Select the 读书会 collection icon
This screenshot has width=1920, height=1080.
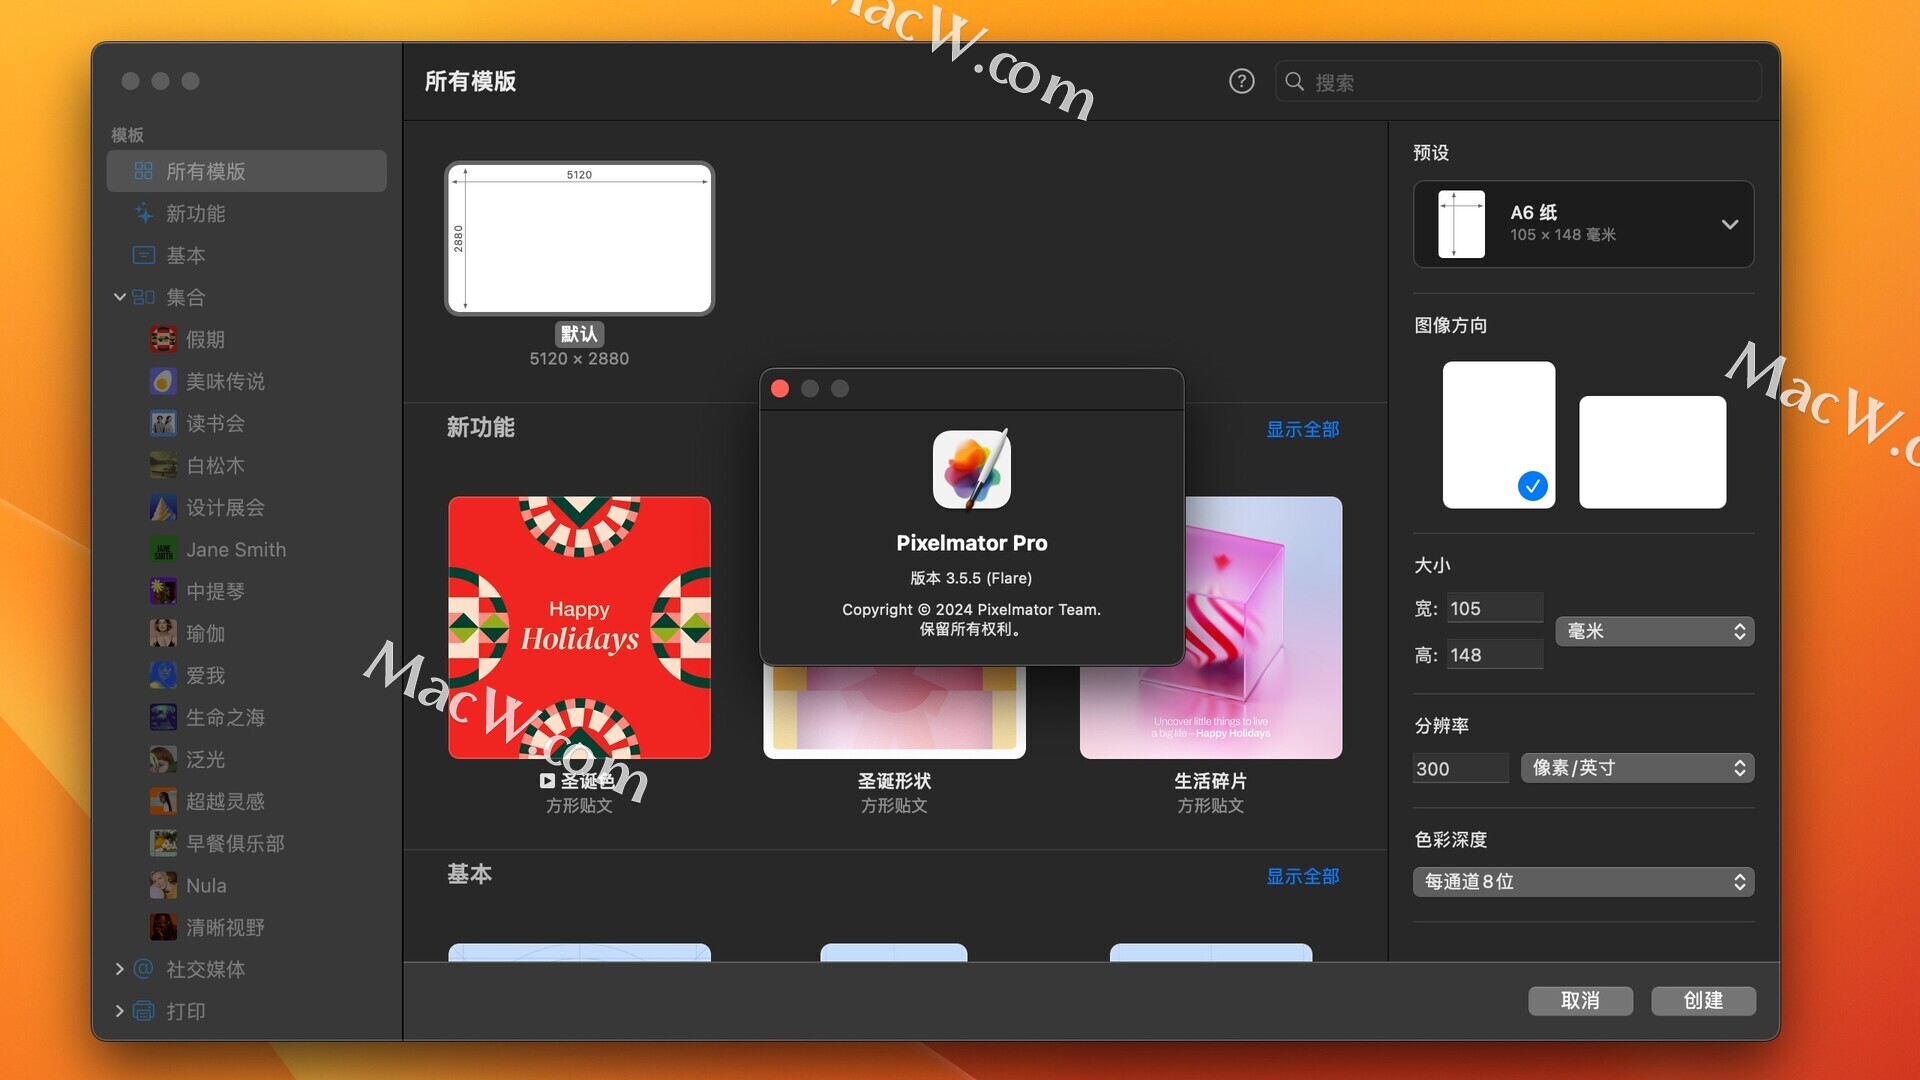click(x=163, y=423)
